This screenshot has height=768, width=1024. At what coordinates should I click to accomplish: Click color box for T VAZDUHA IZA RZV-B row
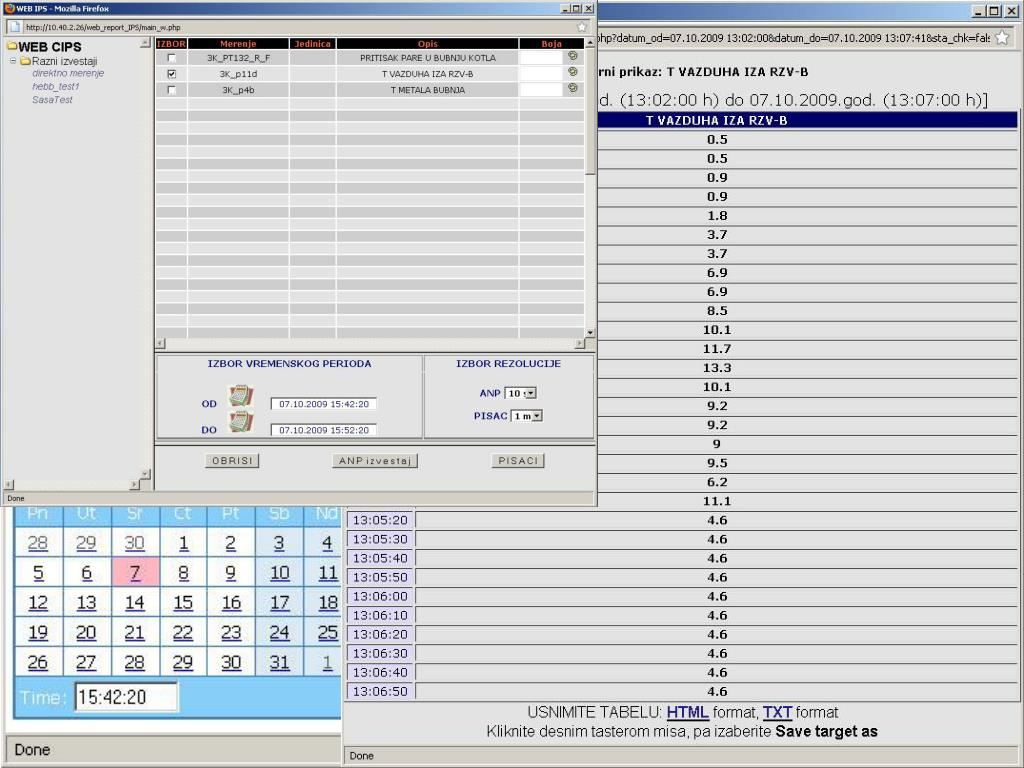tap(541, 74)
